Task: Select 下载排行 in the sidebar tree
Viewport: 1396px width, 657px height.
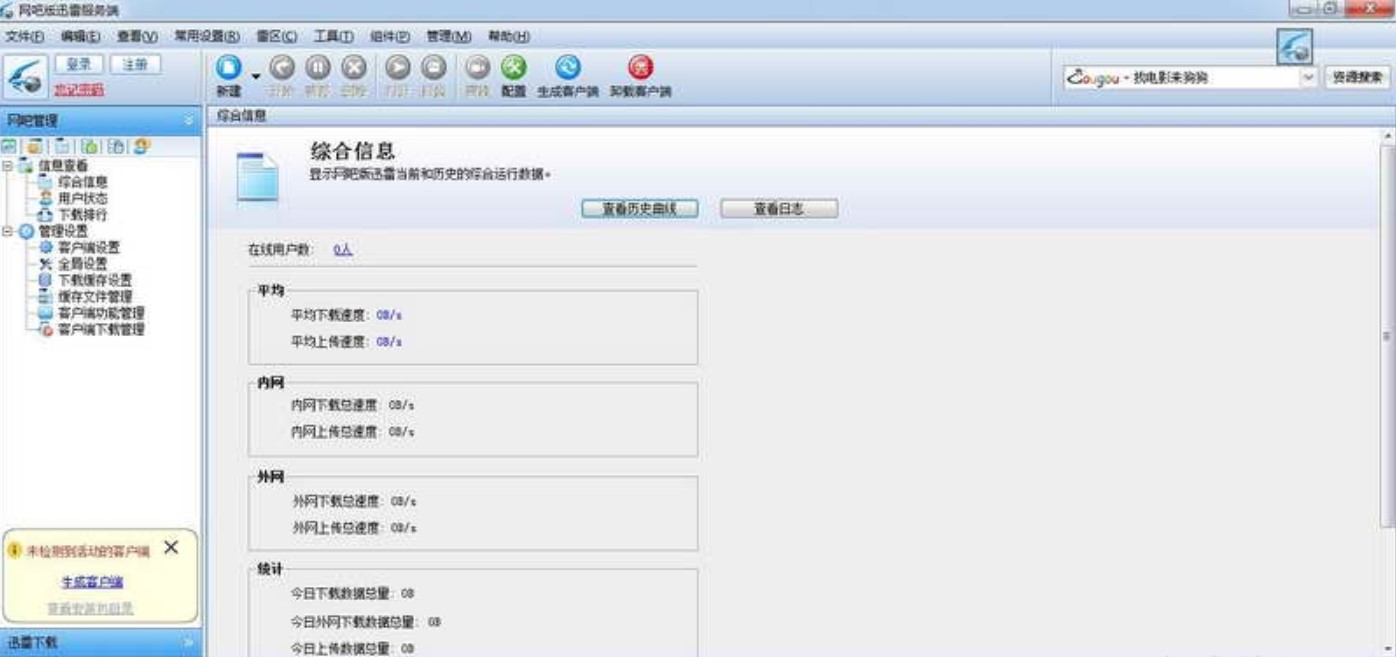Action: tap(82, 214)
